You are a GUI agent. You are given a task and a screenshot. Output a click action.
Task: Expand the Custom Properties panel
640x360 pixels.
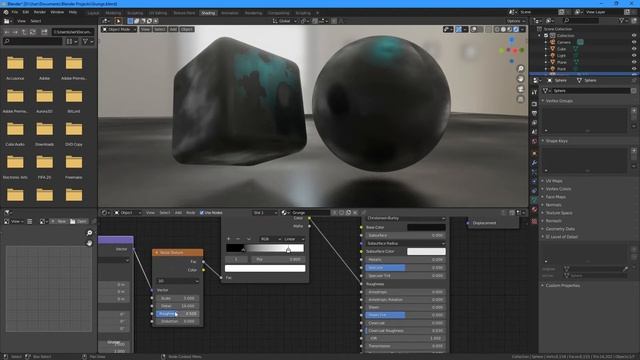click(562, 286)
